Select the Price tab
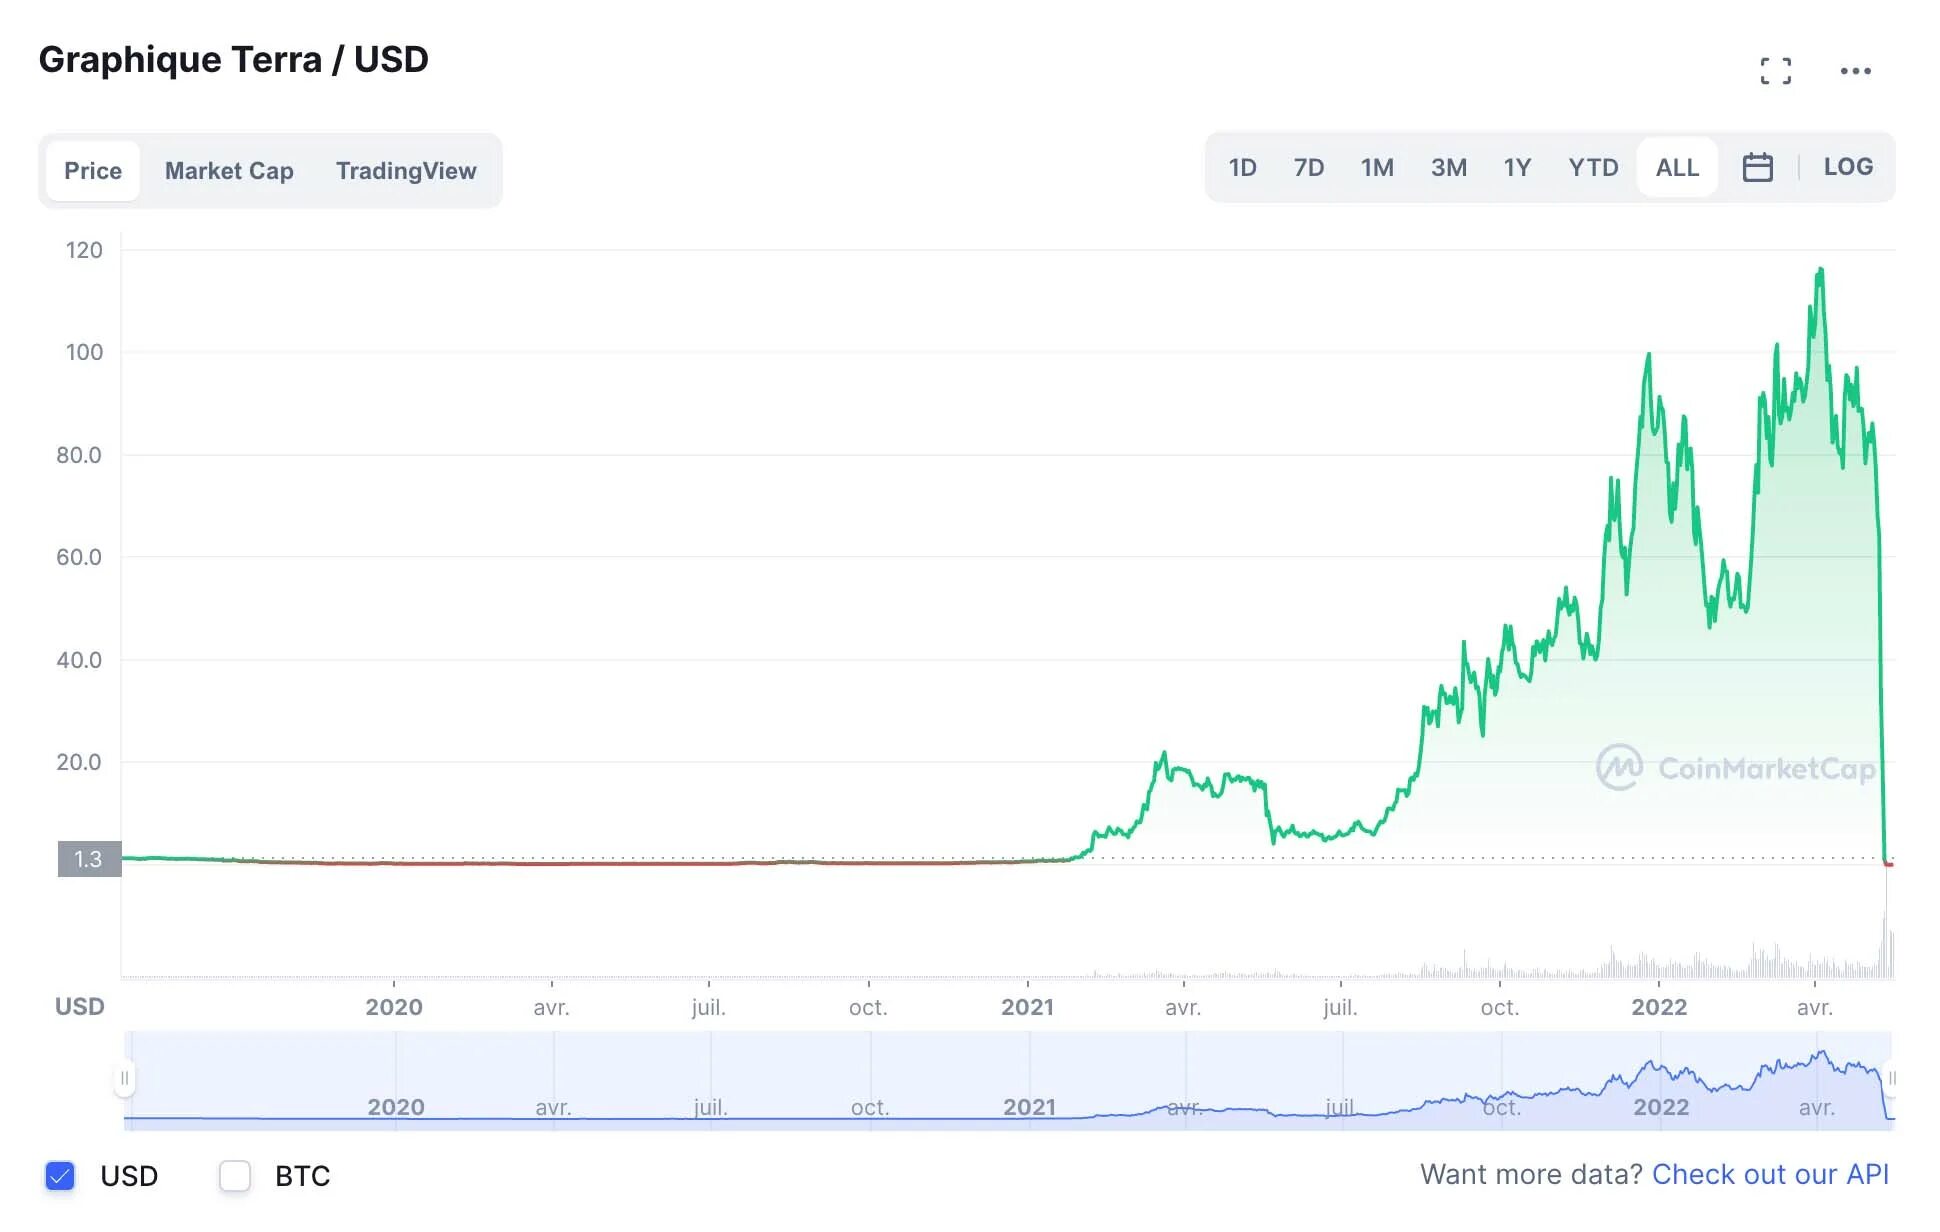The width and height of the screenshot is (1940, 1232). click(93, 171)
